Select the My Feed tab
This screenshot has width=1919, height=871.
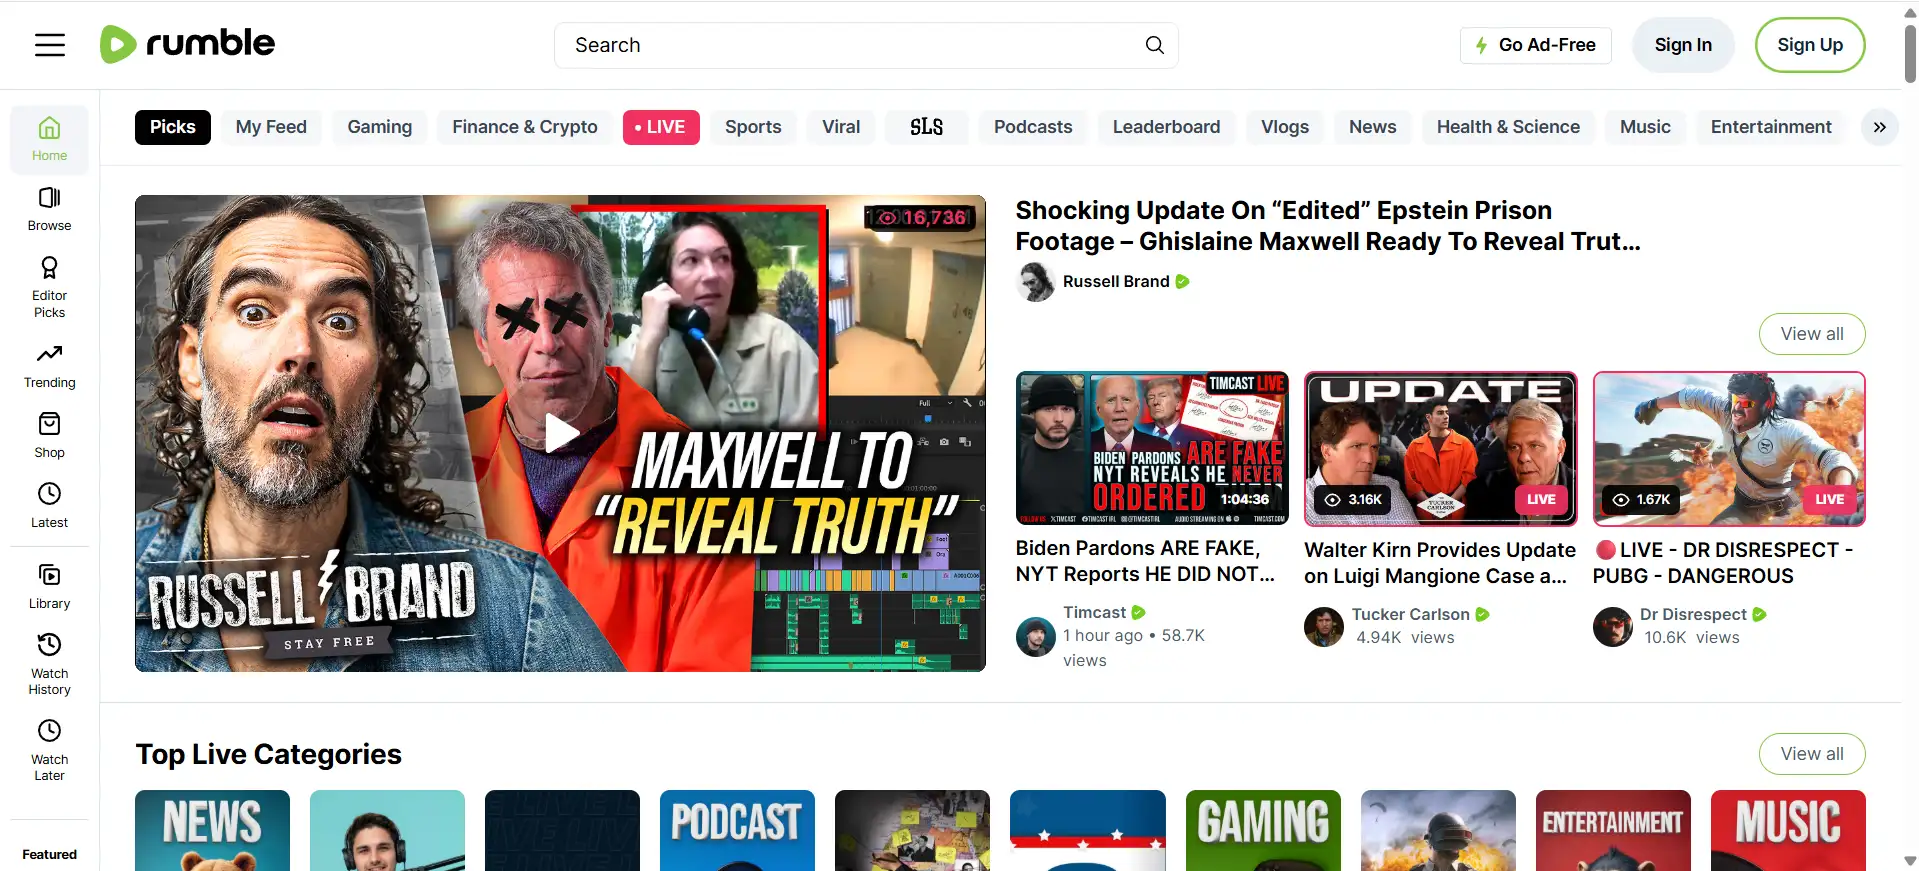point(271,127)
